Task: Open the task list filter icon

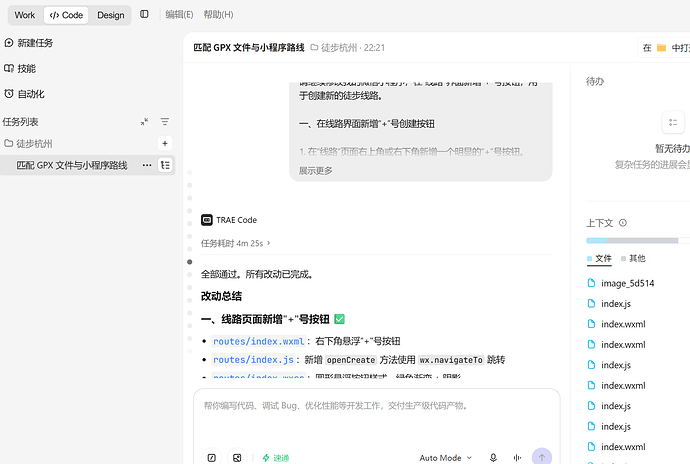Action: (x=165, y=122)
